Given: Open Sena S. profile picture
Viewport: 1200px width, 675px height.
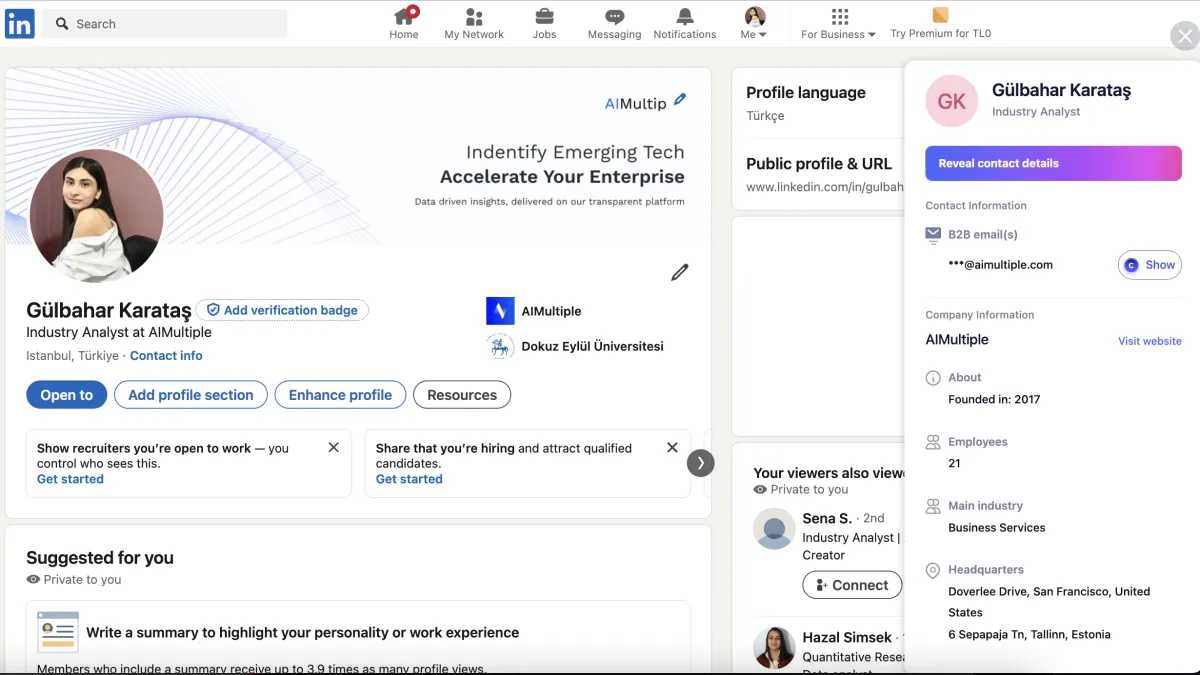Looking at the screenshot, I should pos(774,529).
